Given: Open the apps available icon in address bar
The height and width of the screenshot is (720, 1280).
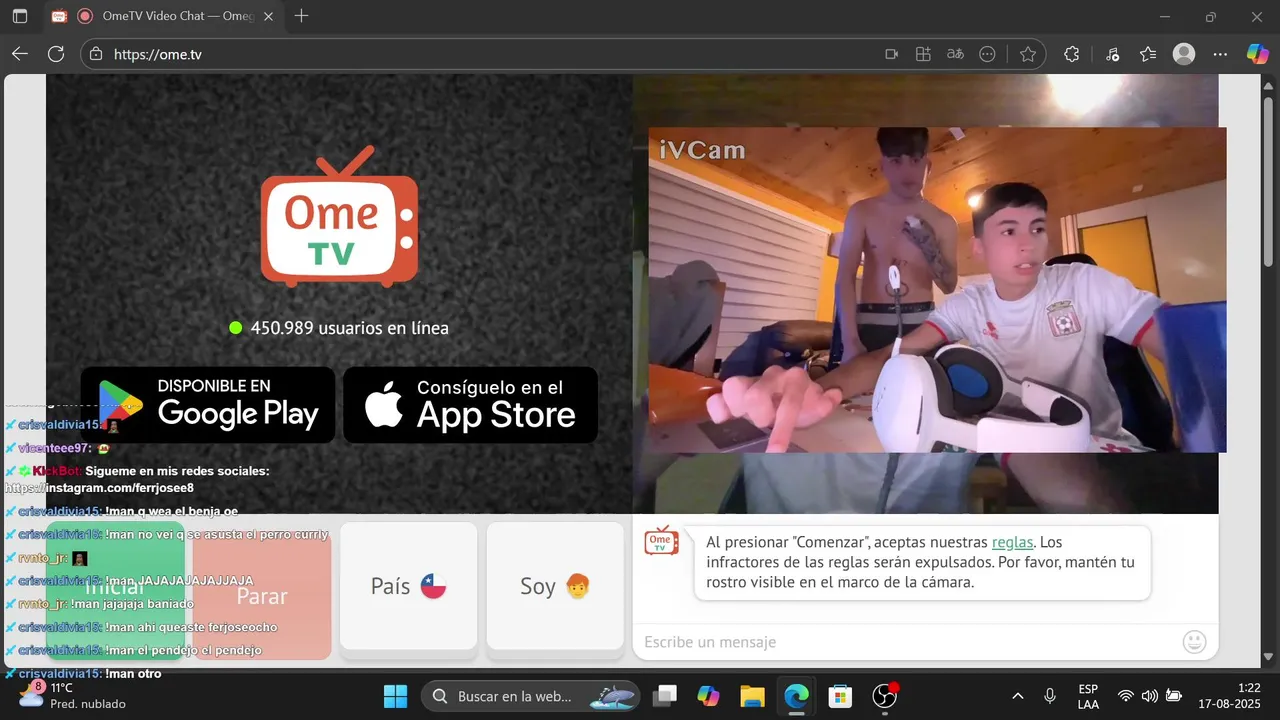Looking at the screenshot, I should (924, 54).
